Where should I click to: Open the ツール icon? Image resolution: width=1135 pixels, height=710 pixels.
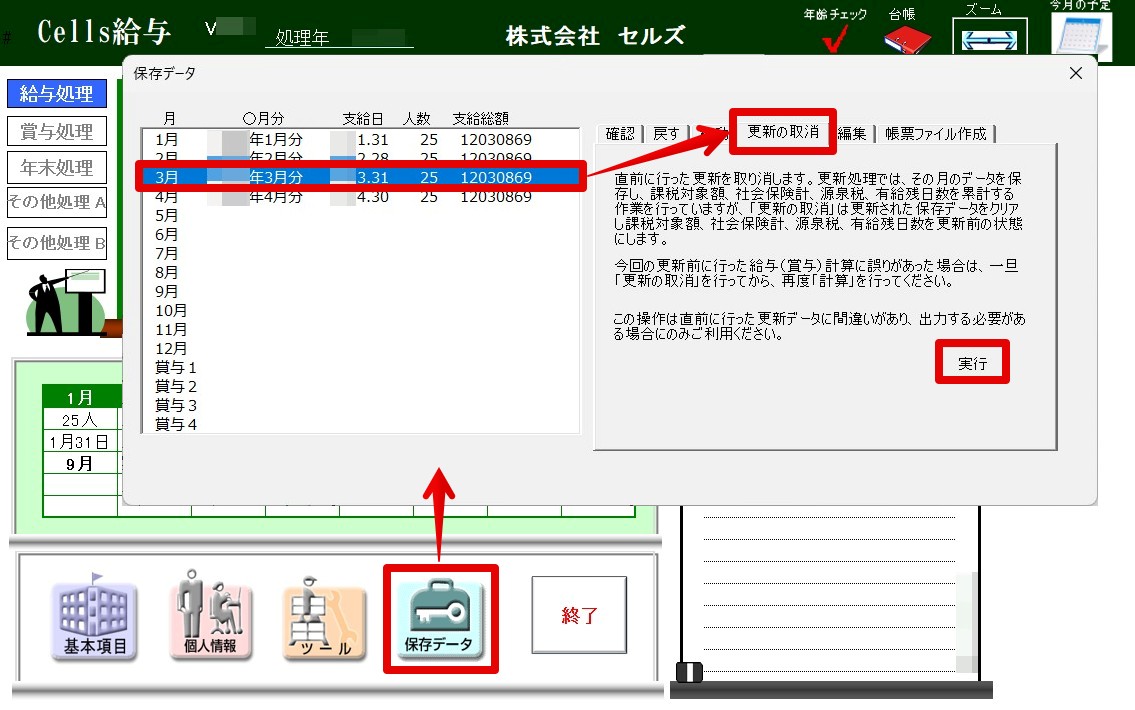[x=324, y=619]
